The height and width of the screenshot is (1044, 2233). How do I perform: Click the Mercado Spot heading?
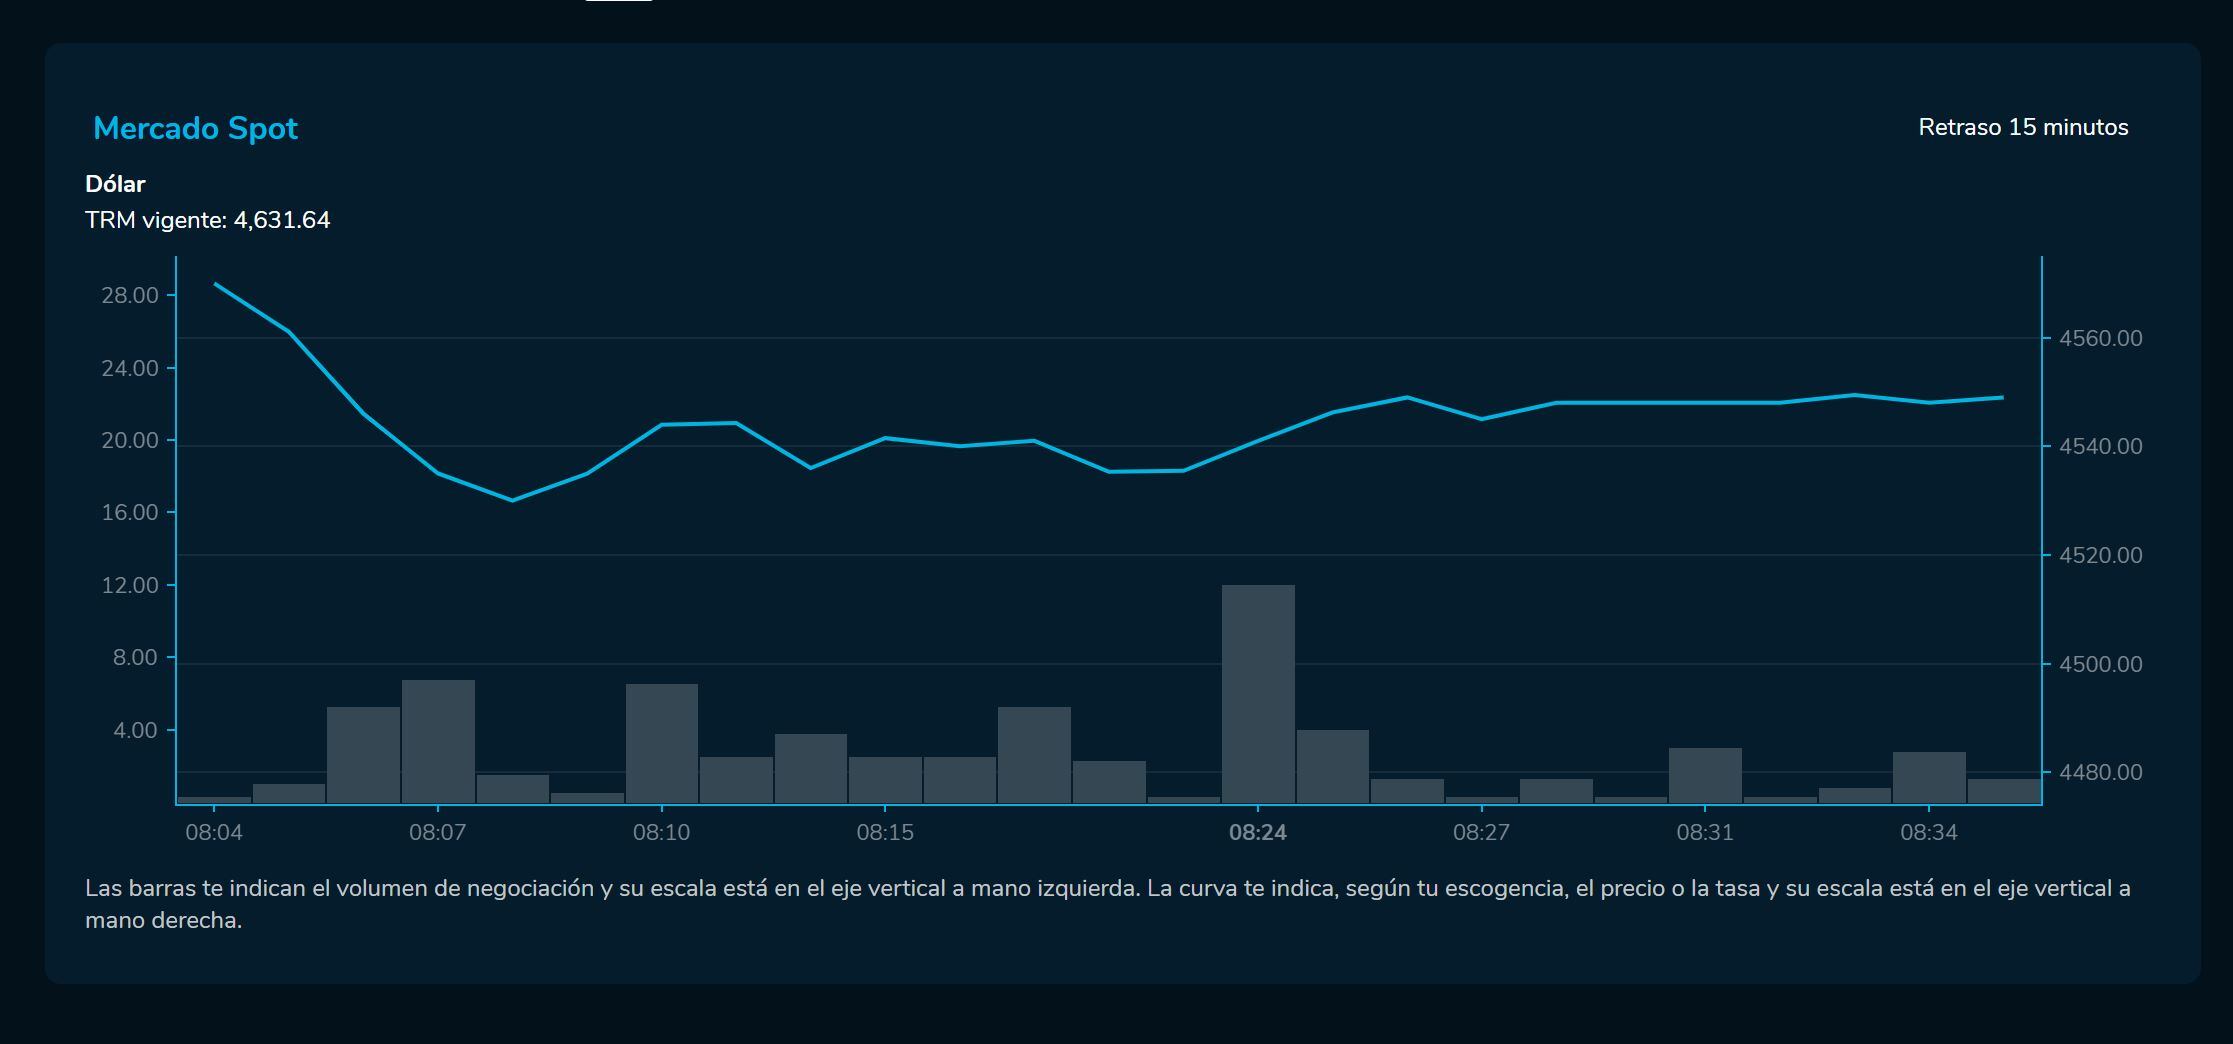[x=195, y=128]
